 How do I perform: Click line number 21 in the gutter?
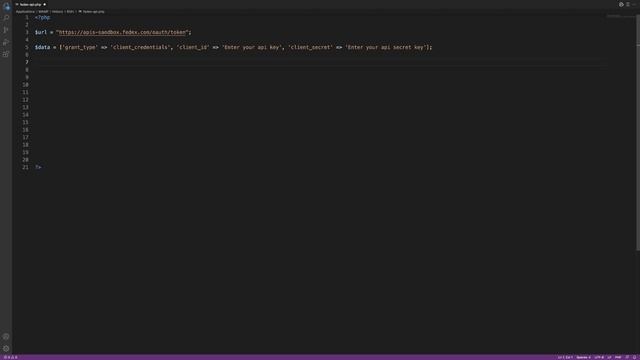coord(25,167)
